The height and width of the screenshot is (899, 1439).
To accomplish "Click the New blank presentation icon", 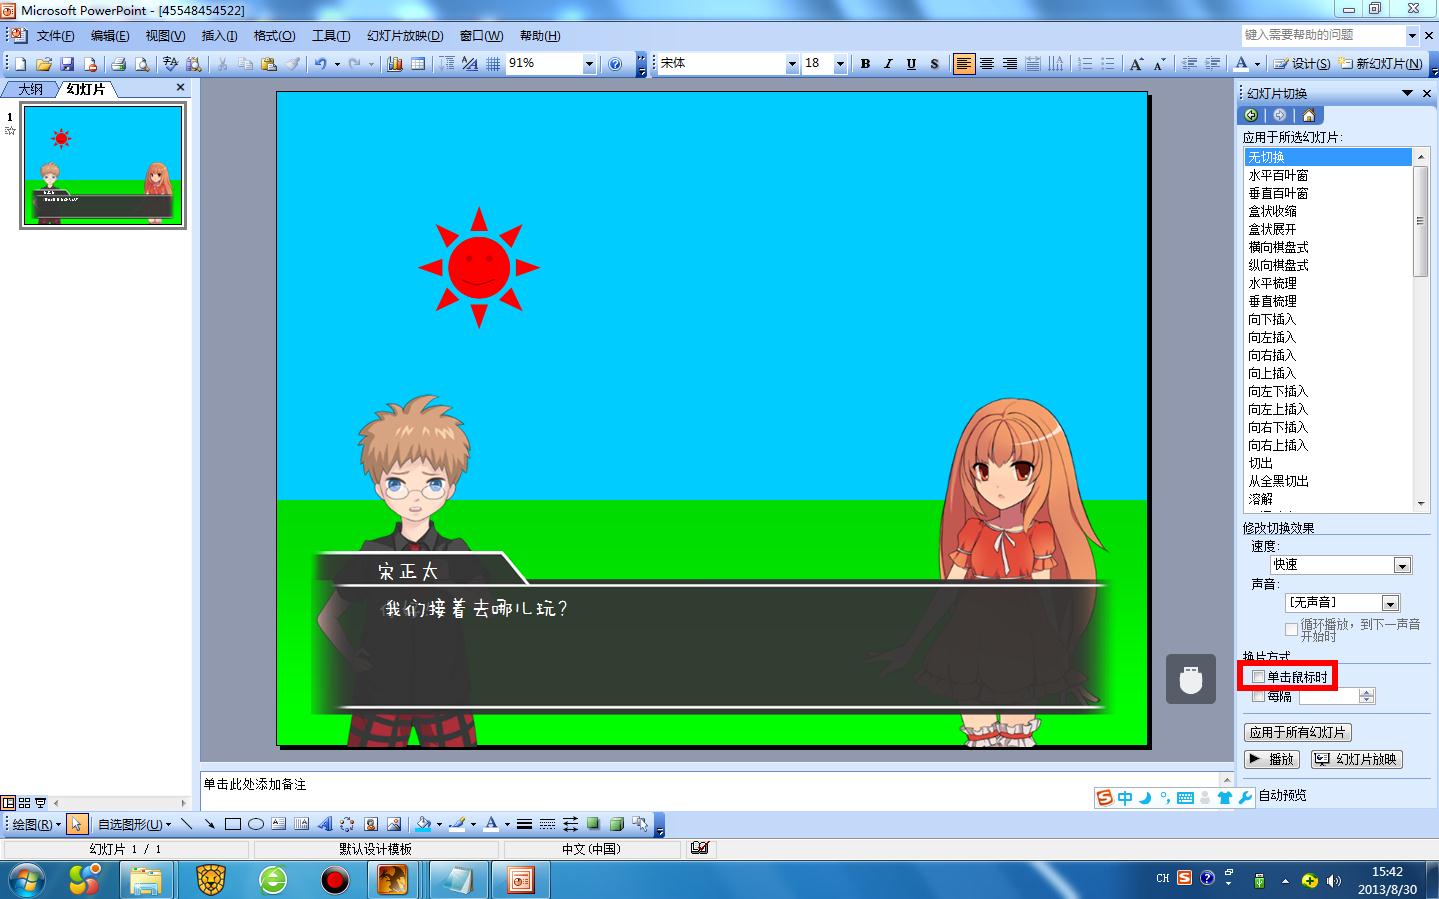I will 20,64.
